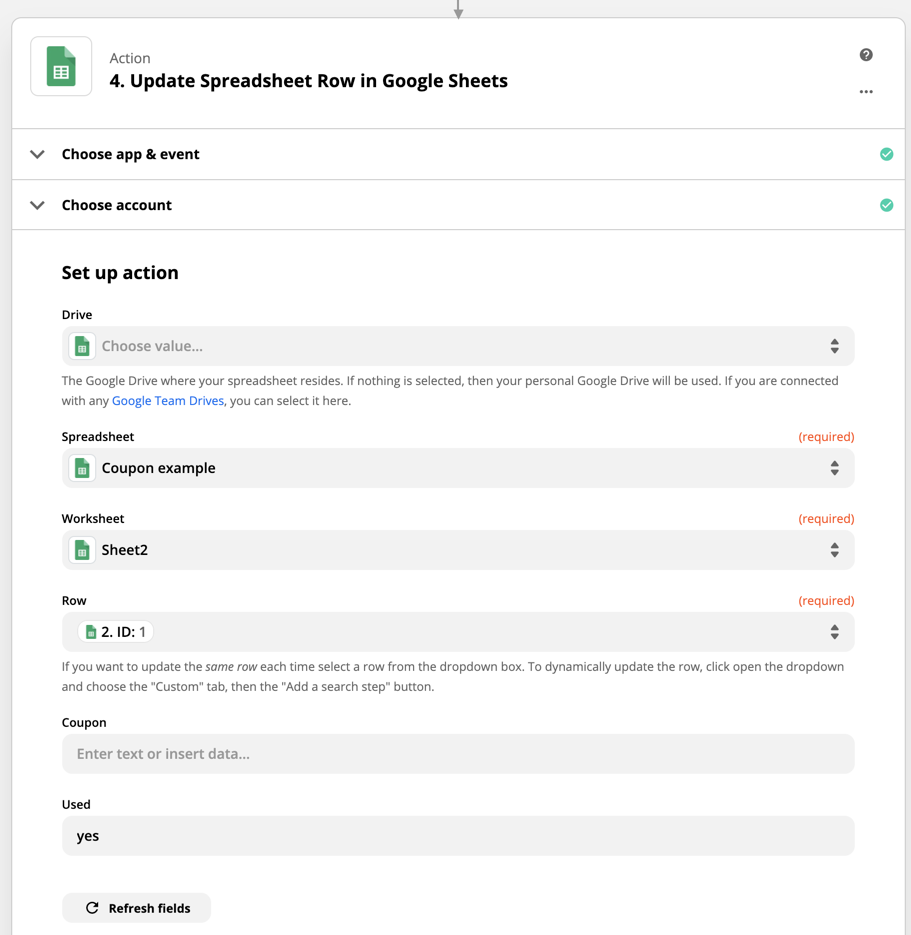
Task: Click the refresh arrow icon
Action: coord(92,908)
